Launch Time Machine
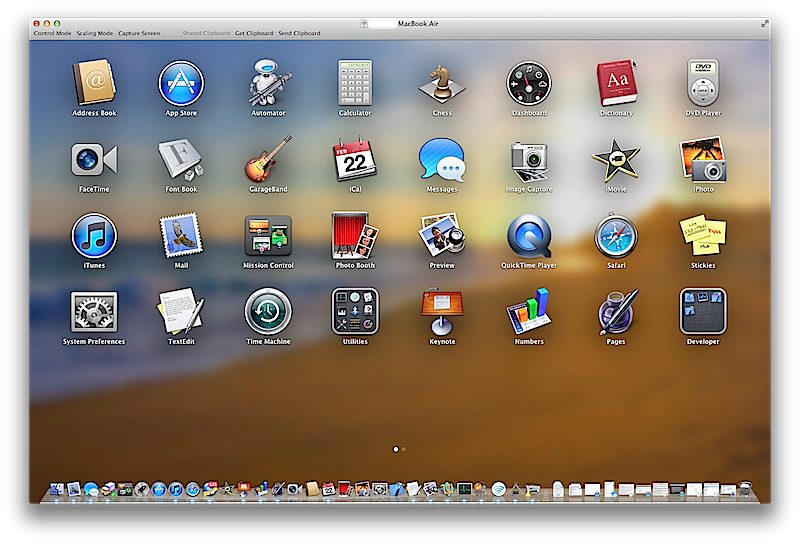Screen dimensions: 800x544 point(268,311)
